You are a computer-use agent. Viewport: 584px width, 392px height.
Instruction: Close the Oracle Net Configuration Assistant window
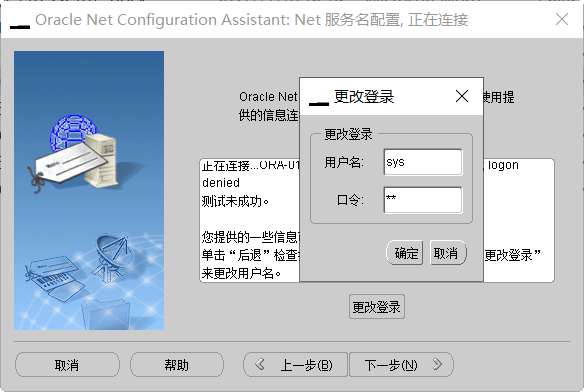pyautogui.click(x=562, y=19)
